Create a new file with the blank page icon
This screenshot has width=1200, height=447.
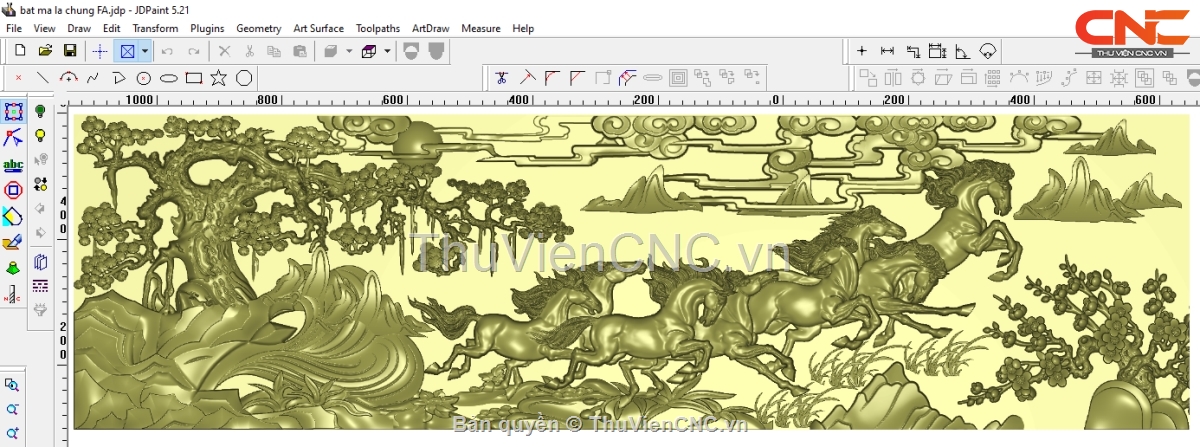coord(20,50)
